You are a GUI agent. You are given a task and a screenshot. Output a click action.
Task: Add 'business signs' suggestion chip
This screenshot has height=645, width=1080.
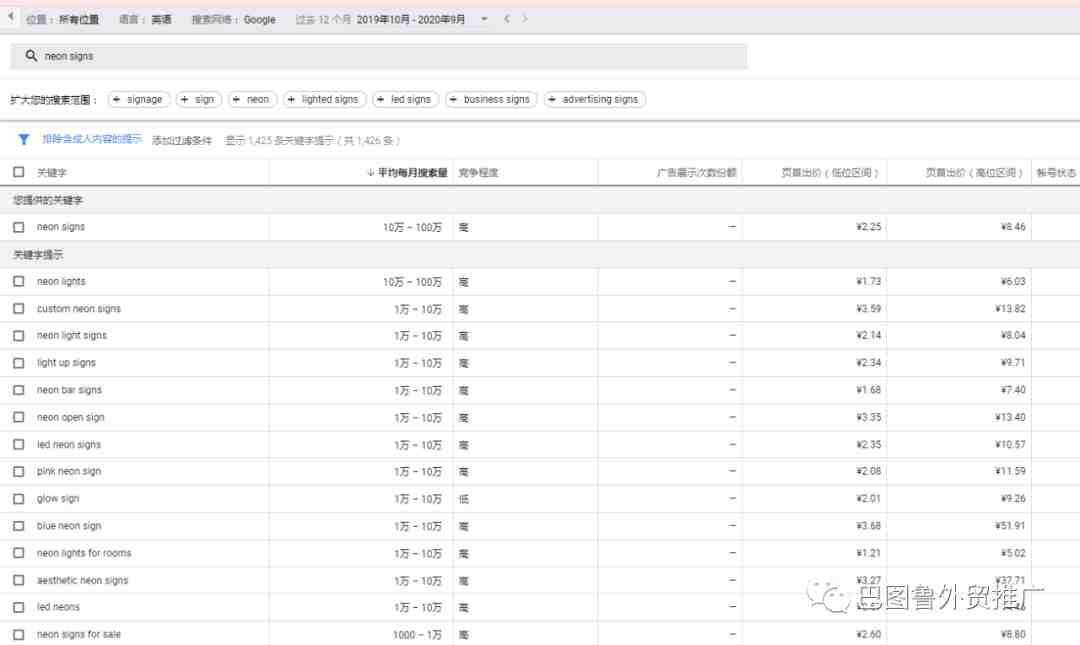click(x=491, y=99)
